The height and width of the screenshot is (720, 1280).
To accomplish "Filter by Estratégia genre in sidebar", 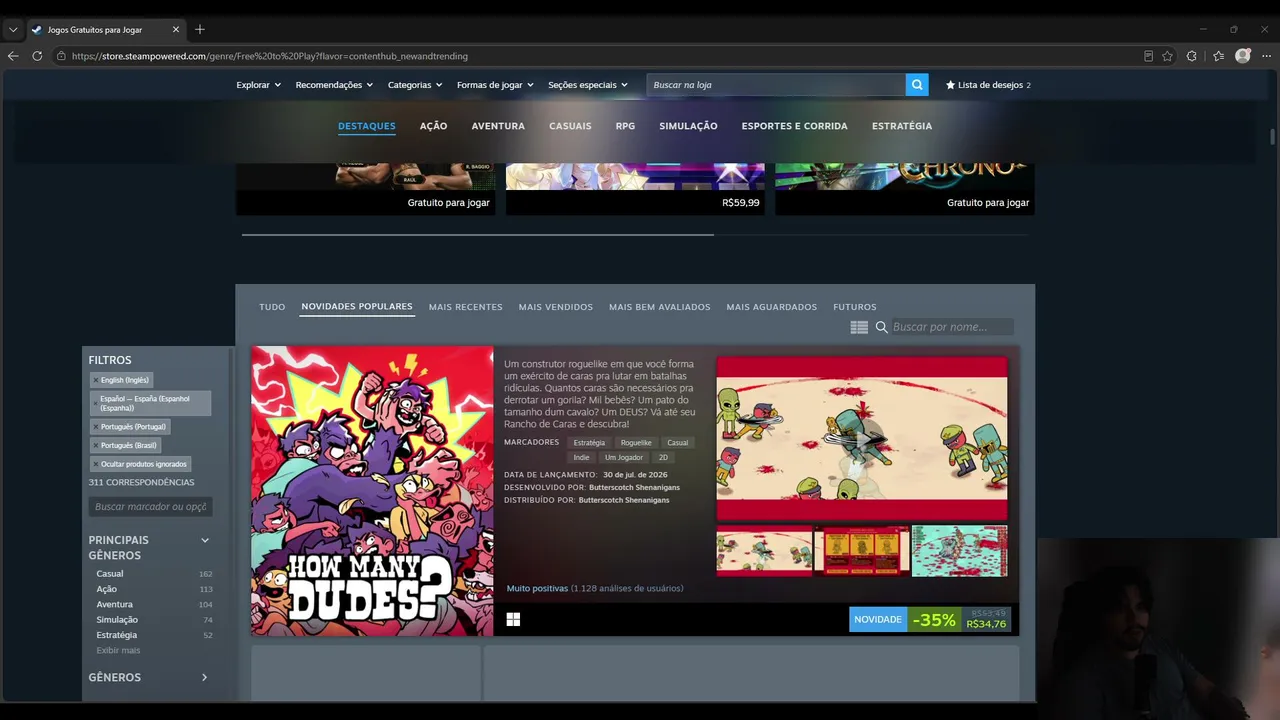I will point(117,635).
